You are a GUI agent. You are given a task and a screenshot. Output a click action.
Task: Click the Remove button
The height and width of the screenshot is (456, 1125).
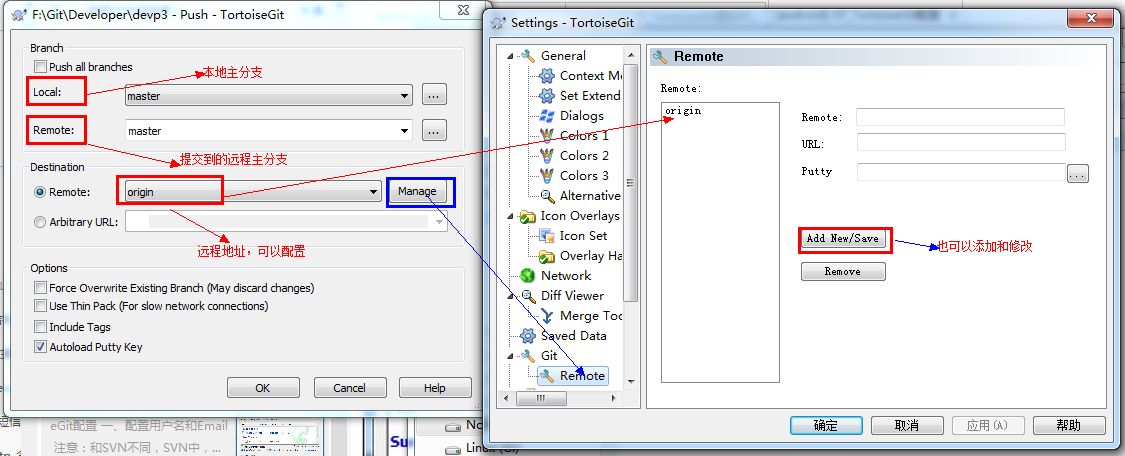843,272
